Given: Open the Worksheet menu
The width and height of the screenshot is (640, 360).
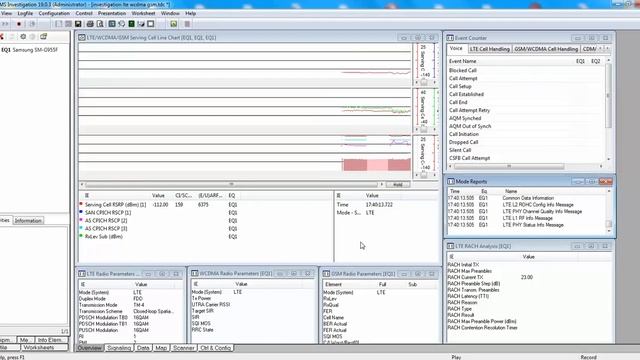Looking at the screenshot, I should click(x=143, y=13).
